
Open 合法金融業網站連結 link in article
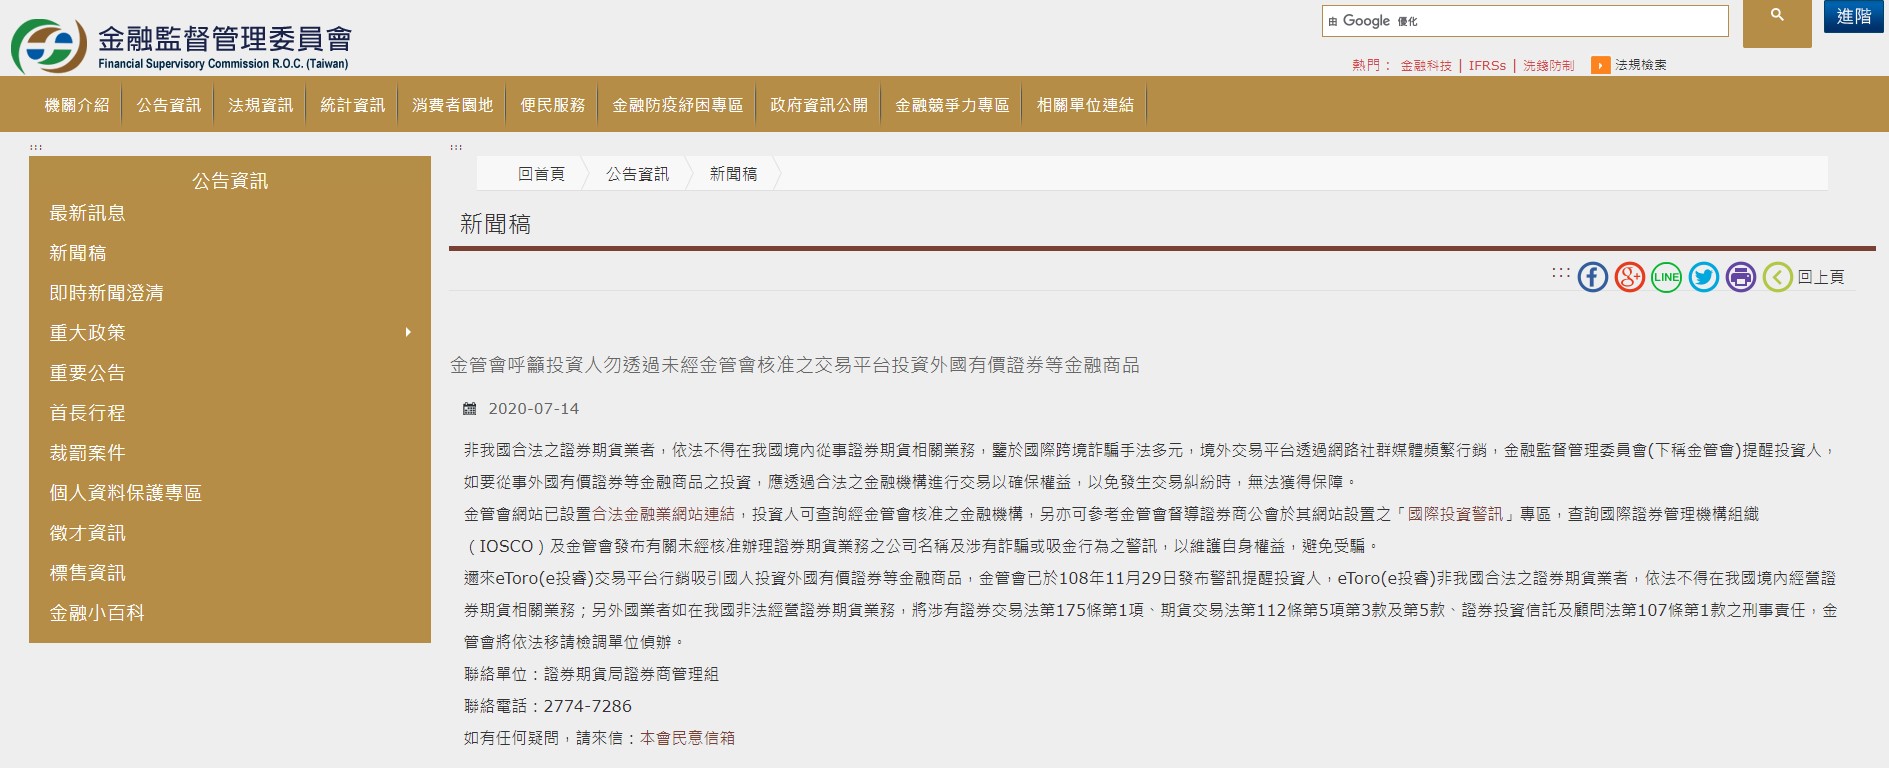663,514
